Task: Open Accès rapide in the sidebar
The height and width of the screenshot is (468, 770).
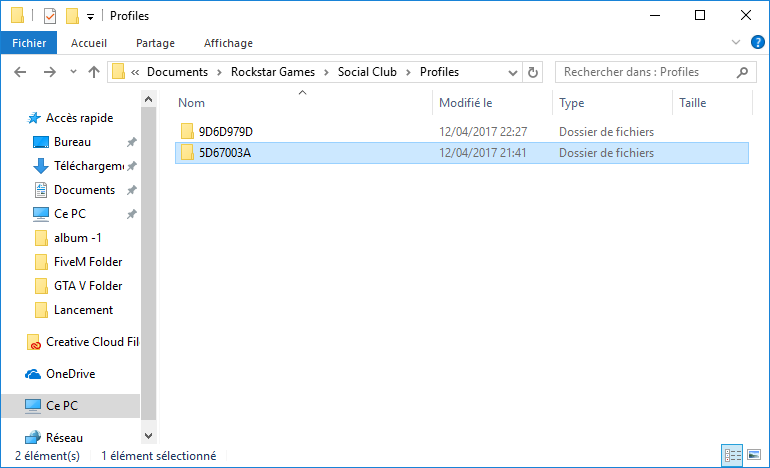Action: (80, 118)
